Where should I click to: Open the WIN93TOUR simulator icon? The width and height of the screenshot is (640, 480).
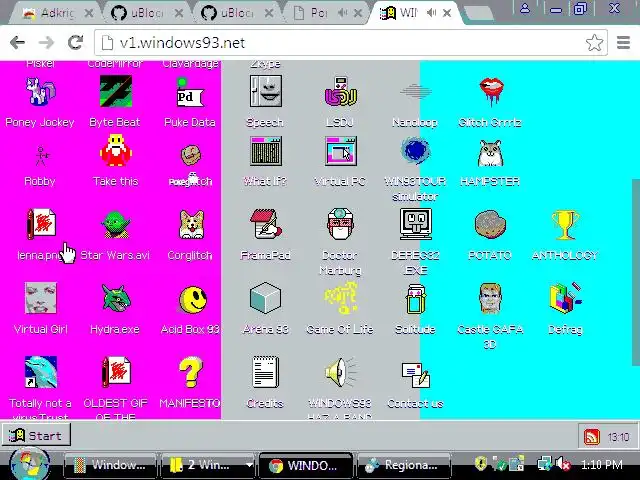pos(416,151)
